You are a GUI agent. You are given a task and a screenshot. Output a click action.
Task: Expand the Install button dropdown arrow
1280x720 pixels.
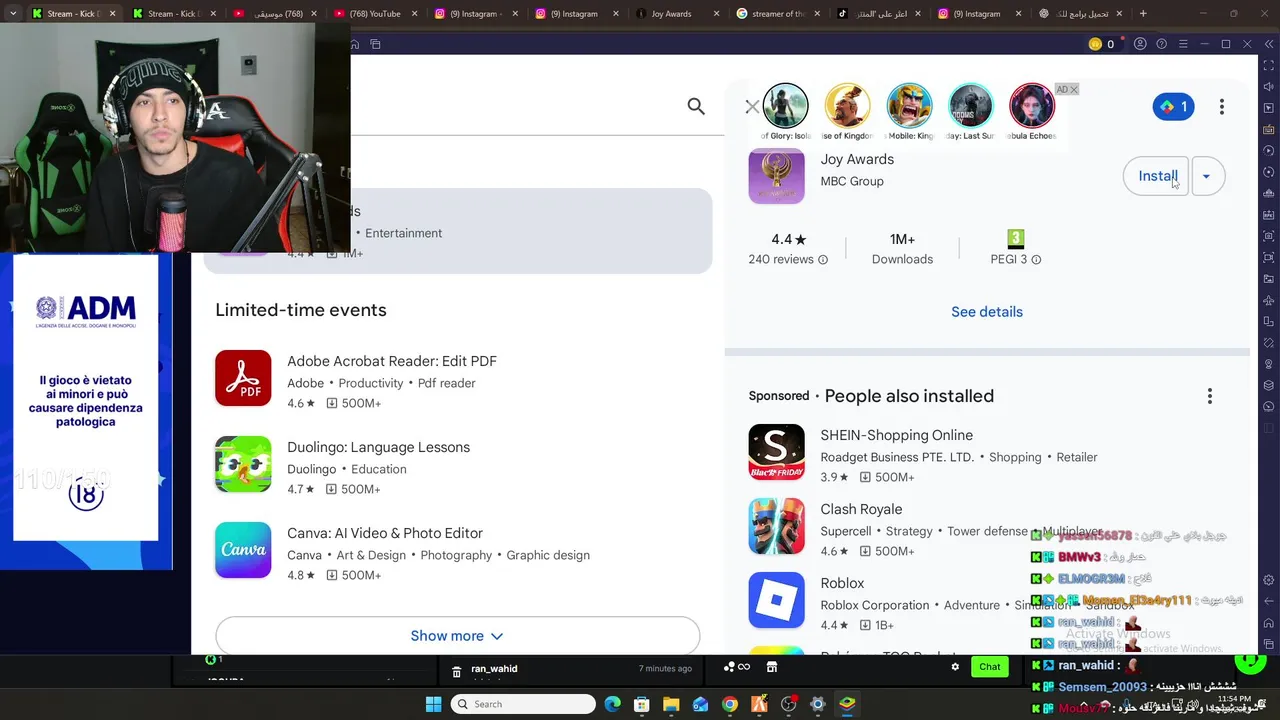point(1207,176)
